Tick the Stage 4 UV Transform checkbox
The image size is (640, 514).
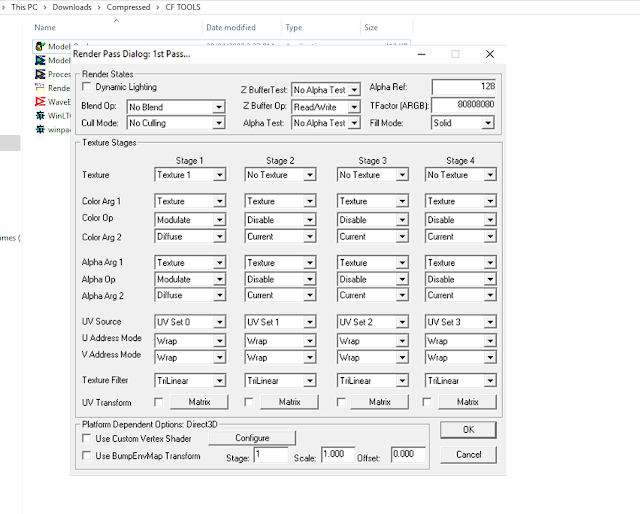point(427,402)
